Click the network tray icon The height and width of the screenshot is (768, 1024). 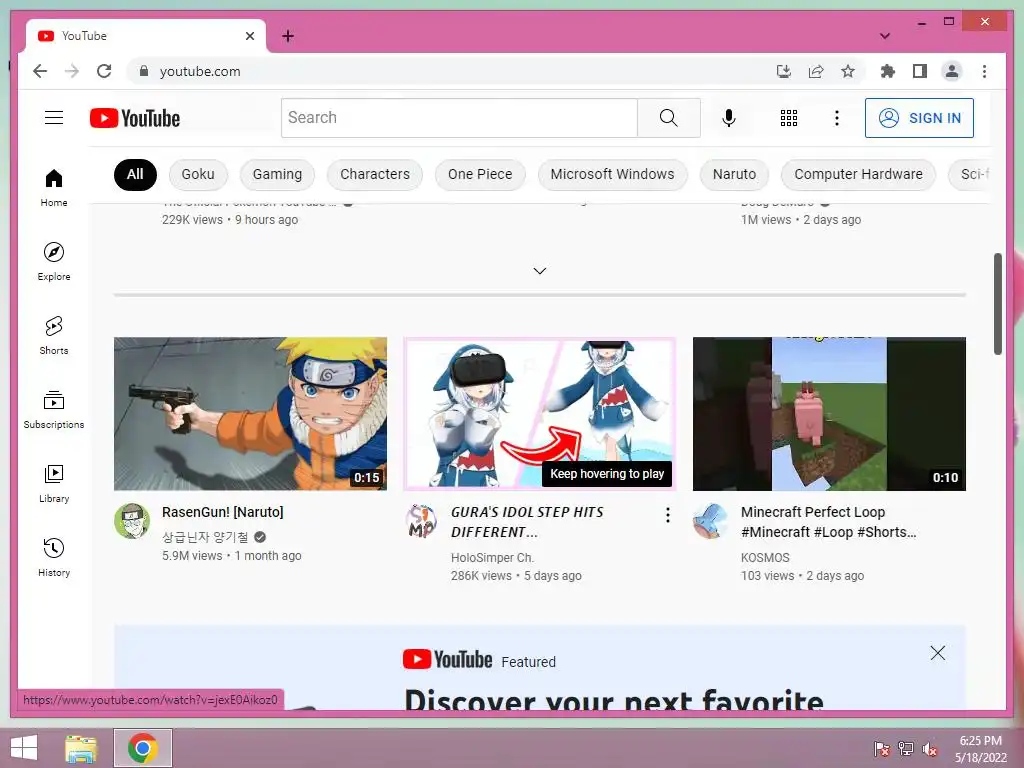click(905, 748)
